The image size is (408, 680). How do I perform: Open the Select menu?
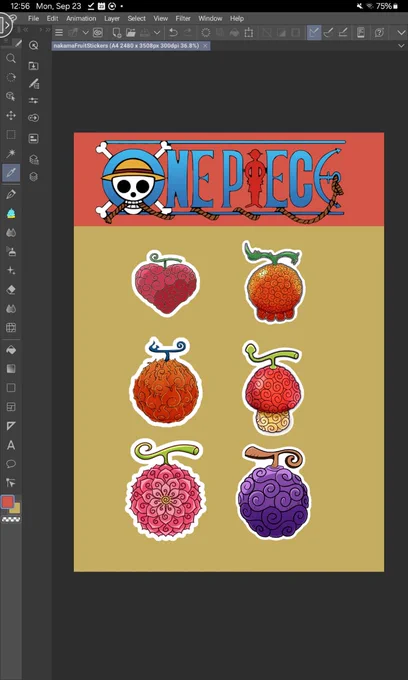137,19
